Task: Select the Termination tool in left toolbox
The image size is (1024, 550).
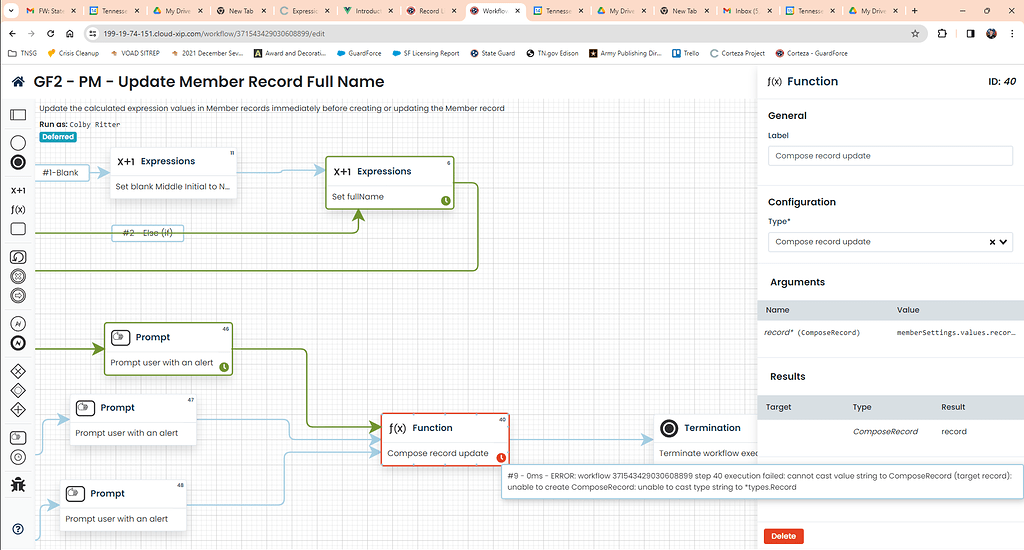Action: pos(18,162)
